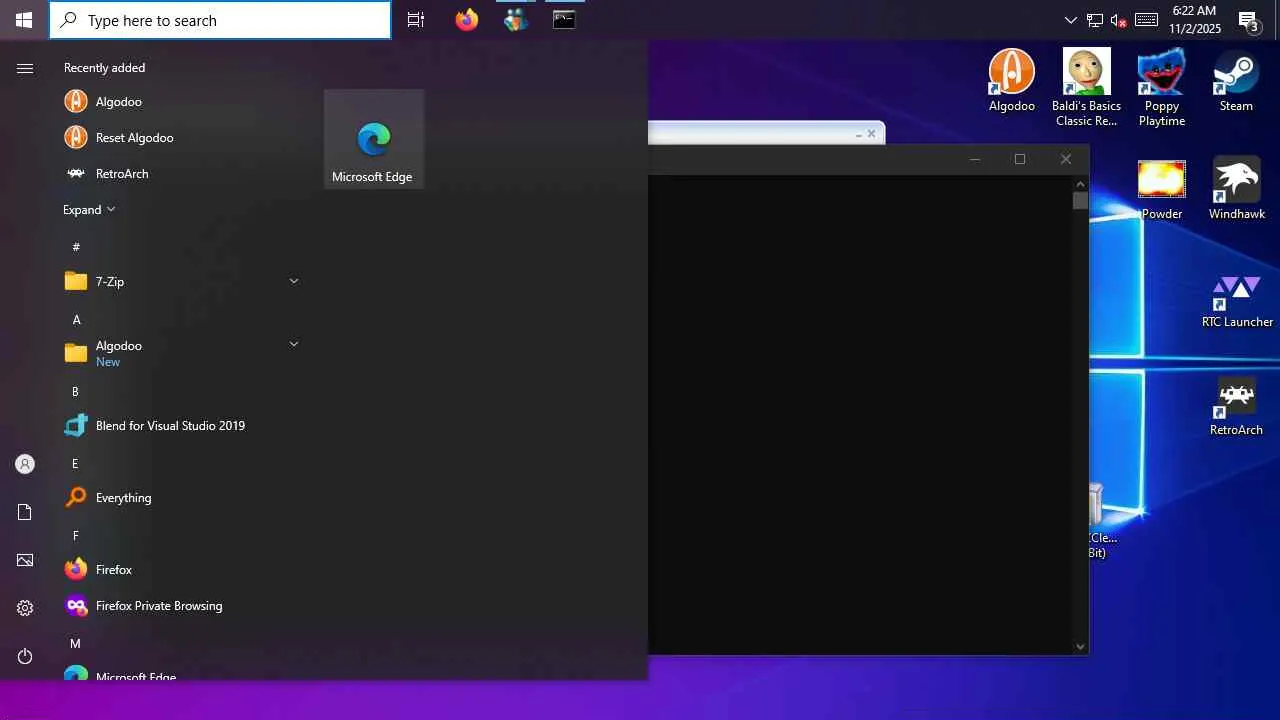
Task: Show hidden system tray icons
Action: (x=1071, y=20)
